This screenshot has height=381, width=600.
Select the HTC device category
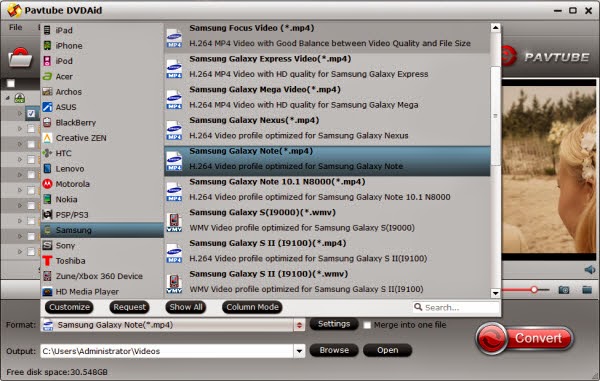[102, 153]
